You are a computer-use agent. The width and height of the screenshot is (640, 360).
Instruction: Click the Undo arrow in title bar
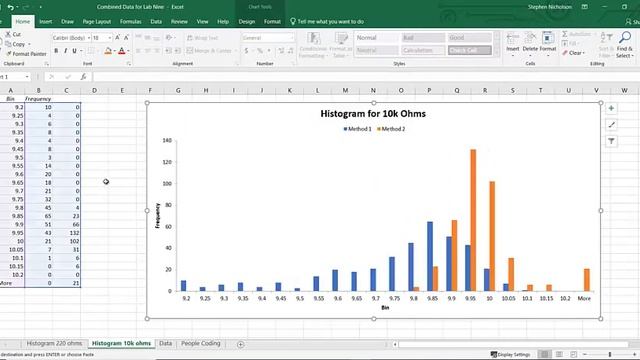pyautogui.click(x=11, y=7)
